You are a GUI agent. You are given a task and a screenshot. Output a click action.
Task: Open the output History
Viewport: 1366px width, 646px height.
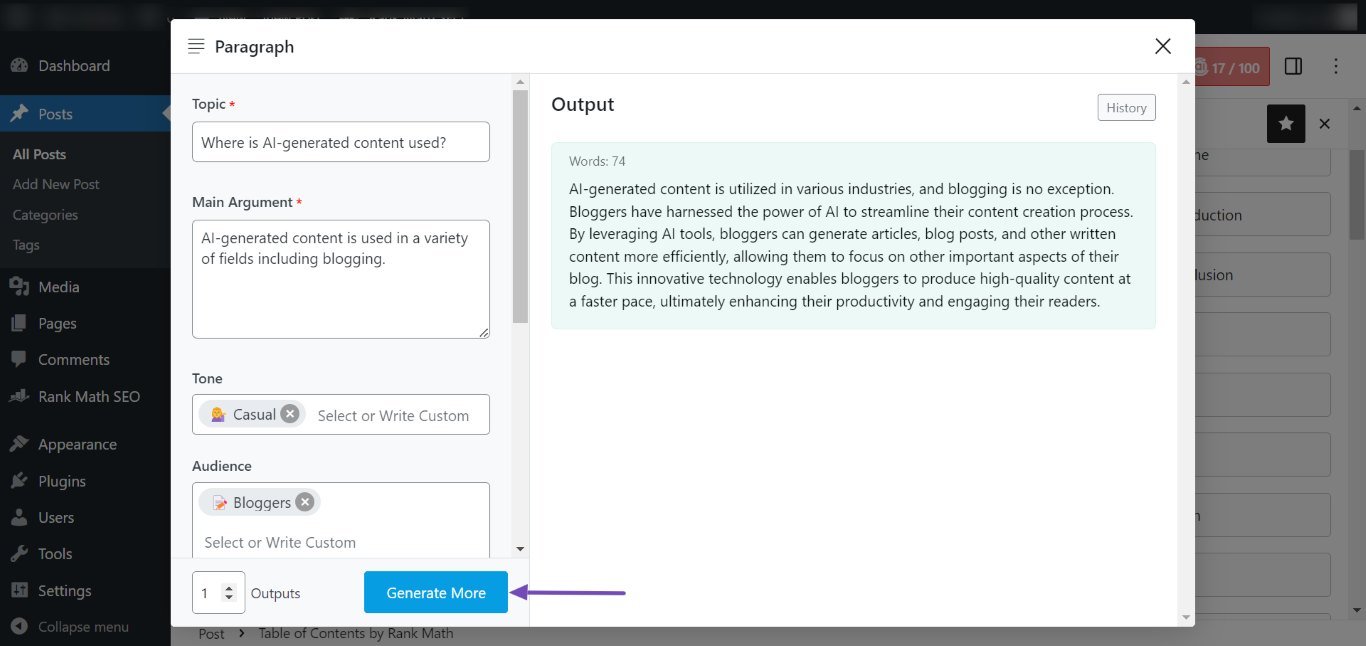(x=1126, y=108)
